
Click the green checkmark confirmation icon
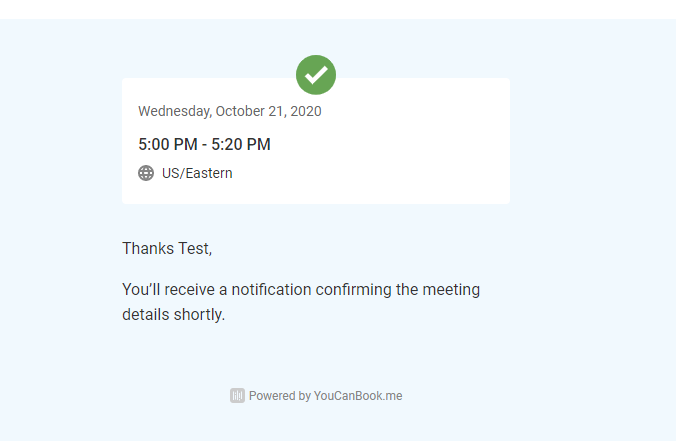pos(316,75)
